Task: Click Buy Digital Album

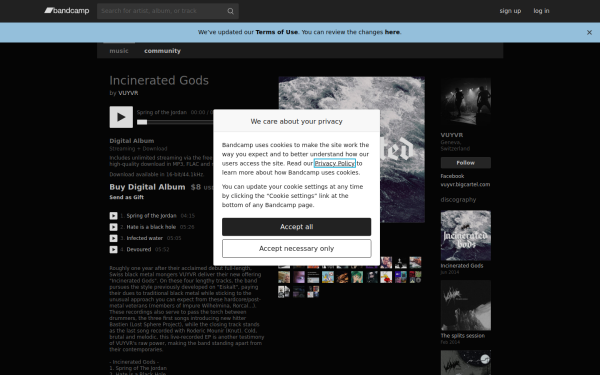Action: point(147,187)
